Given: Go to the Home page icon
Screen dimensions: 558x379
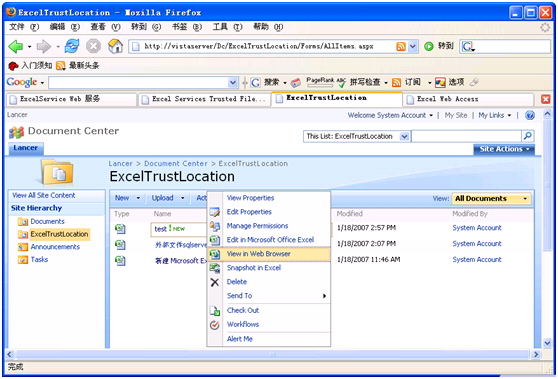Looking at the screenshot, I should click(x=115, y=46).
